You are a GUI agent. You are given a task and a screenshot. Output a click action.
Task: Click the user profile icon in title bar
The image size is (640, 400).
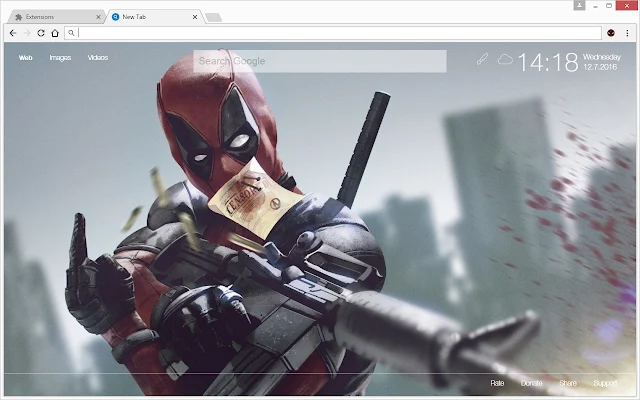coord(579,5)
